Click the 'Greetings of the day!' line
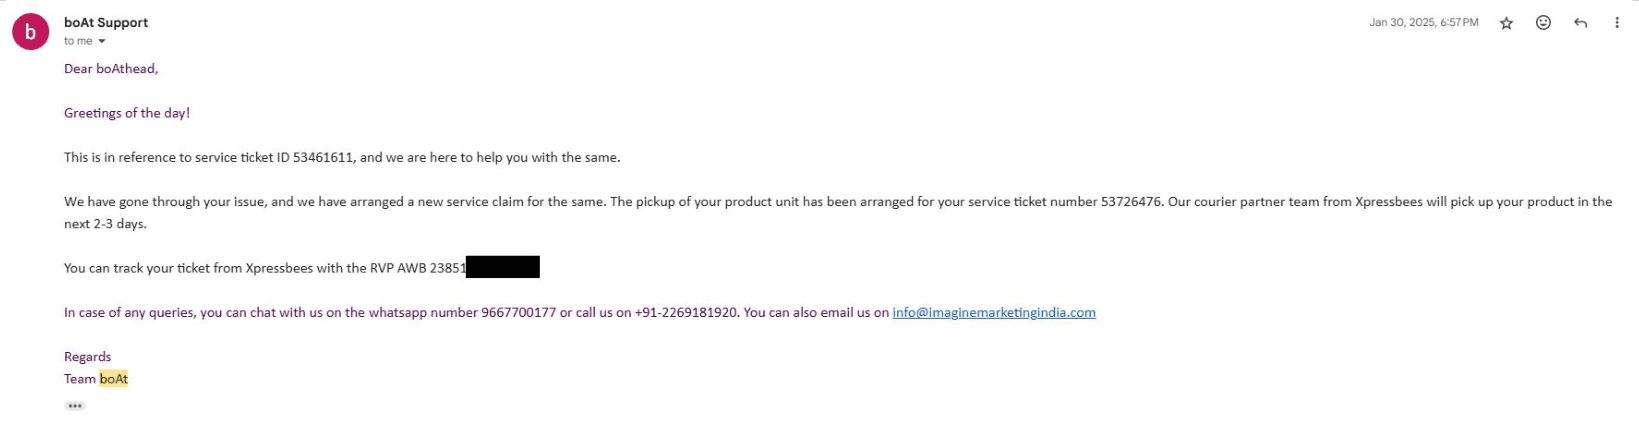 point(127,113)
